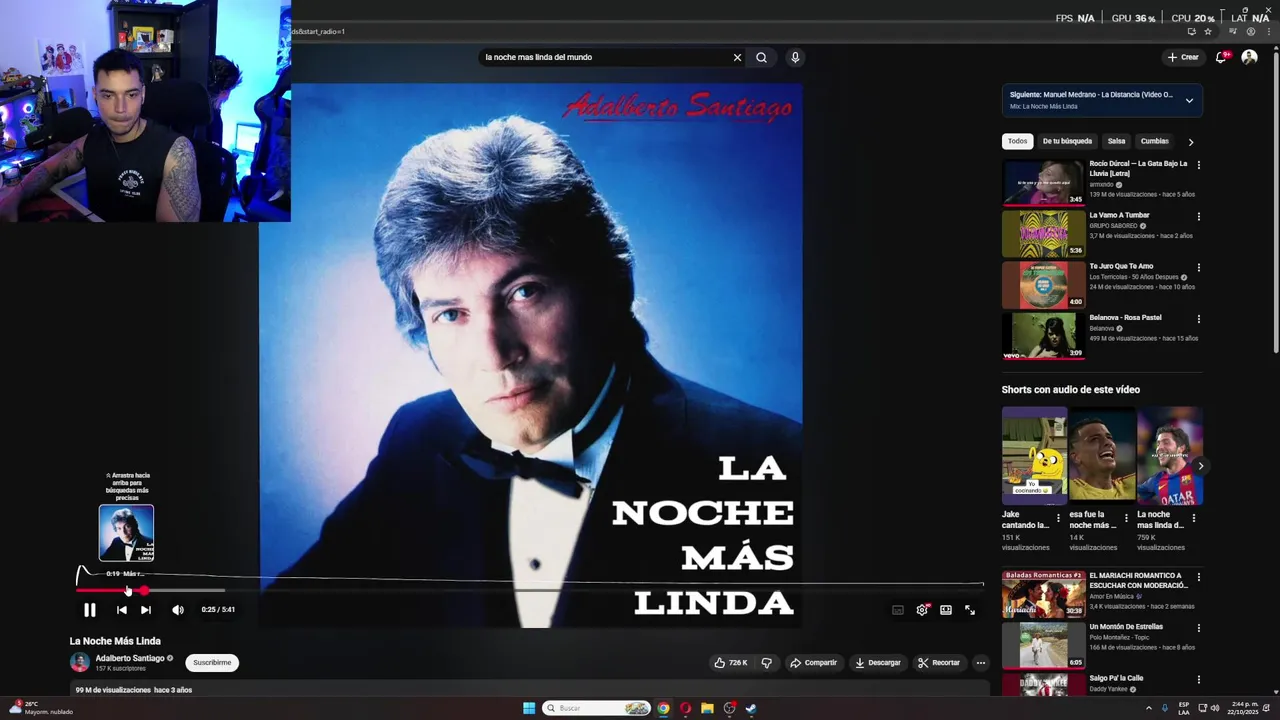1280x720 pixels.
Task: Open the Adalberto Santiago channel avatar
Action: coord(80,663)
